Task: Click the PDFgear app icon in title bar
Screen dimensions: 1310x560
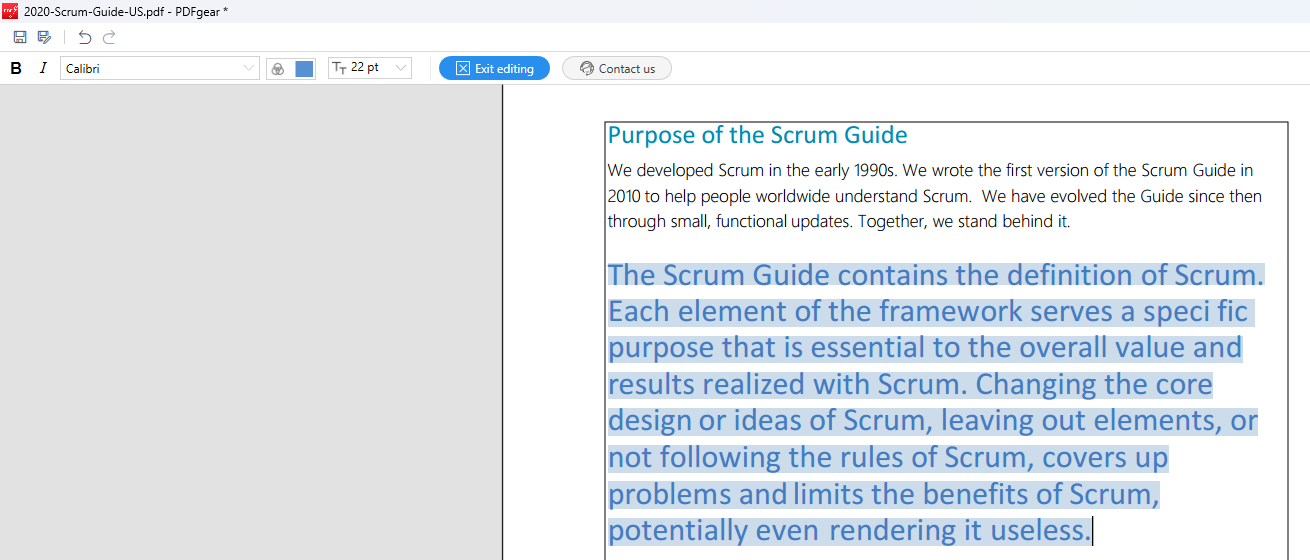Action: tap(10, 11)
